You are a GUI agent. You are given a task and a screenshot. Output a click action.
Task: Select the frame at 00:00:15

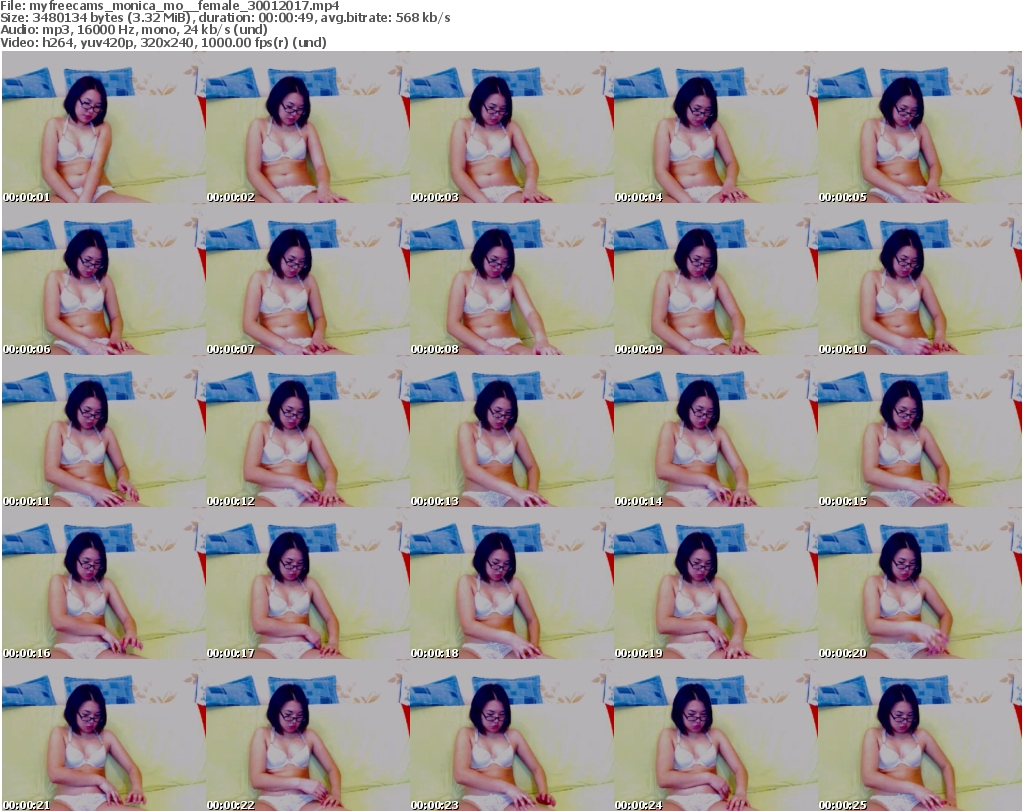point(920,432)
